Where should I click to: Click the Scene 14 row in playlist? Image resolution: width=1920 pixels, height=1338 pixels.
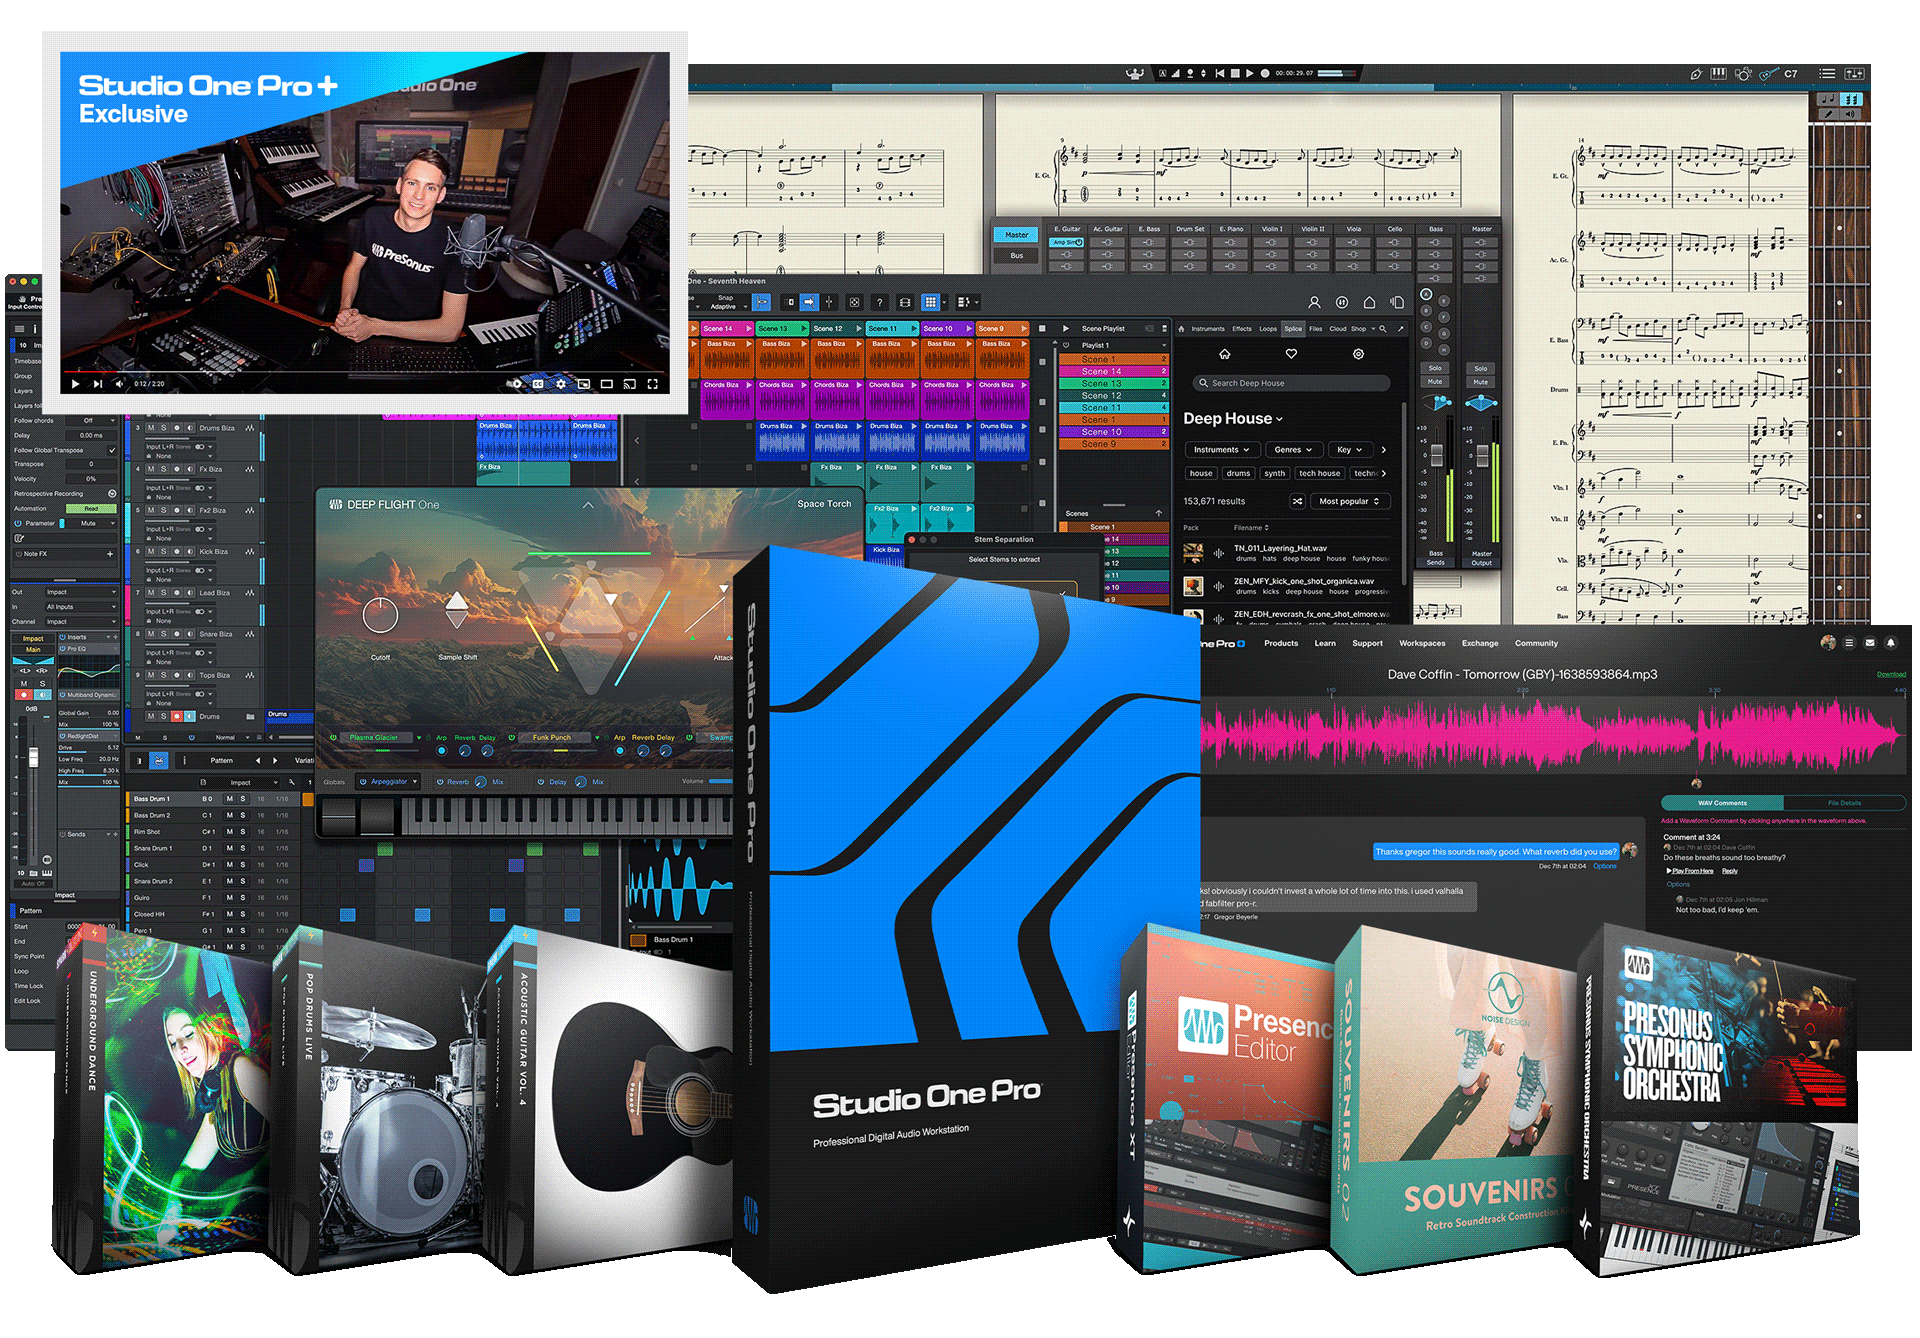coord(1113,371)
